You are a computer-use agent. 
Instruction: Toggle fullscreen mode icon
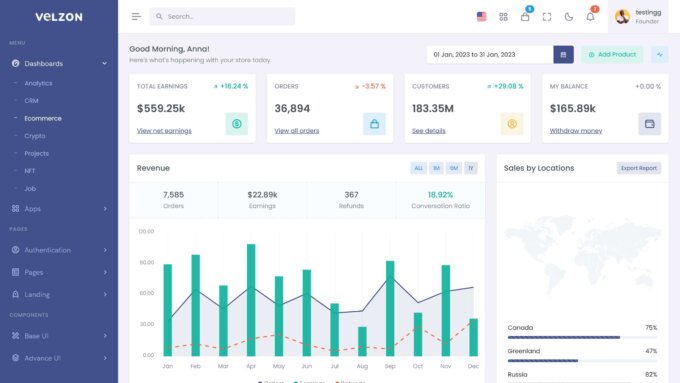(x=547, y=16)
